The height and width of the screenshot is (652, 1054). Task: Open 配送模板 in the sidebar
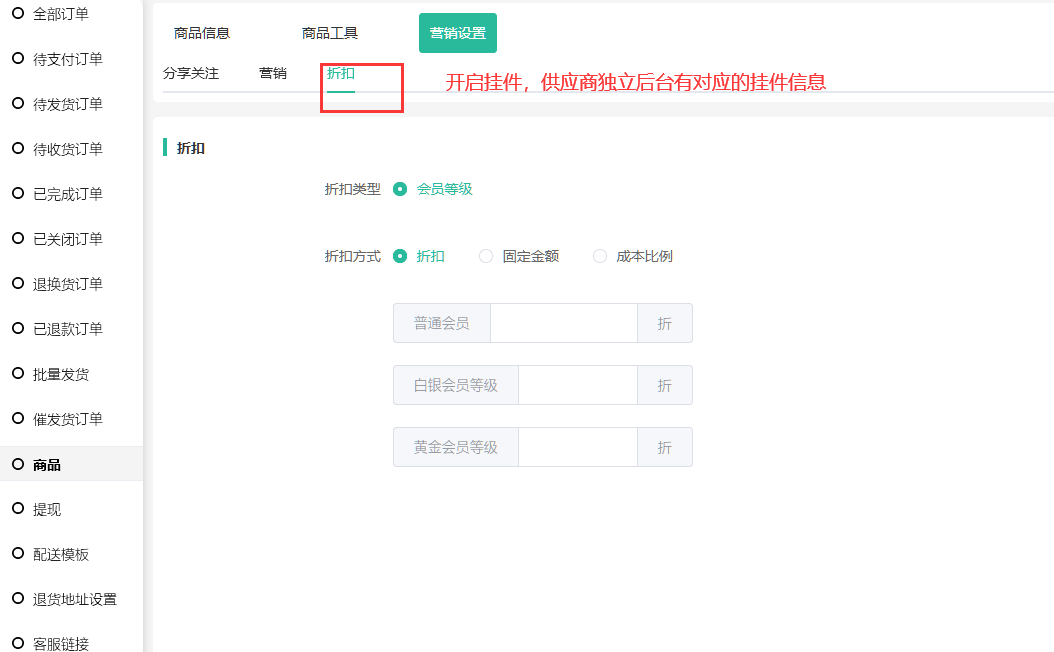60,554
